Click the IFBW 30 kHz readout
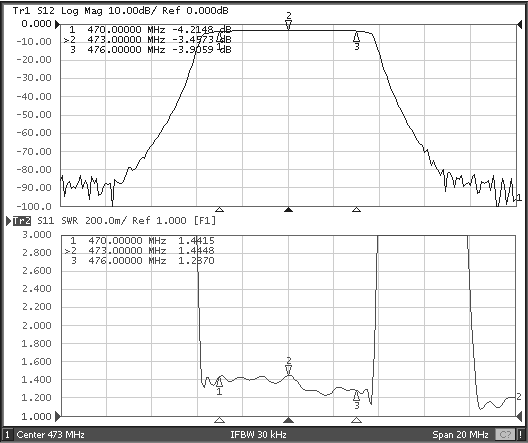 259,435
